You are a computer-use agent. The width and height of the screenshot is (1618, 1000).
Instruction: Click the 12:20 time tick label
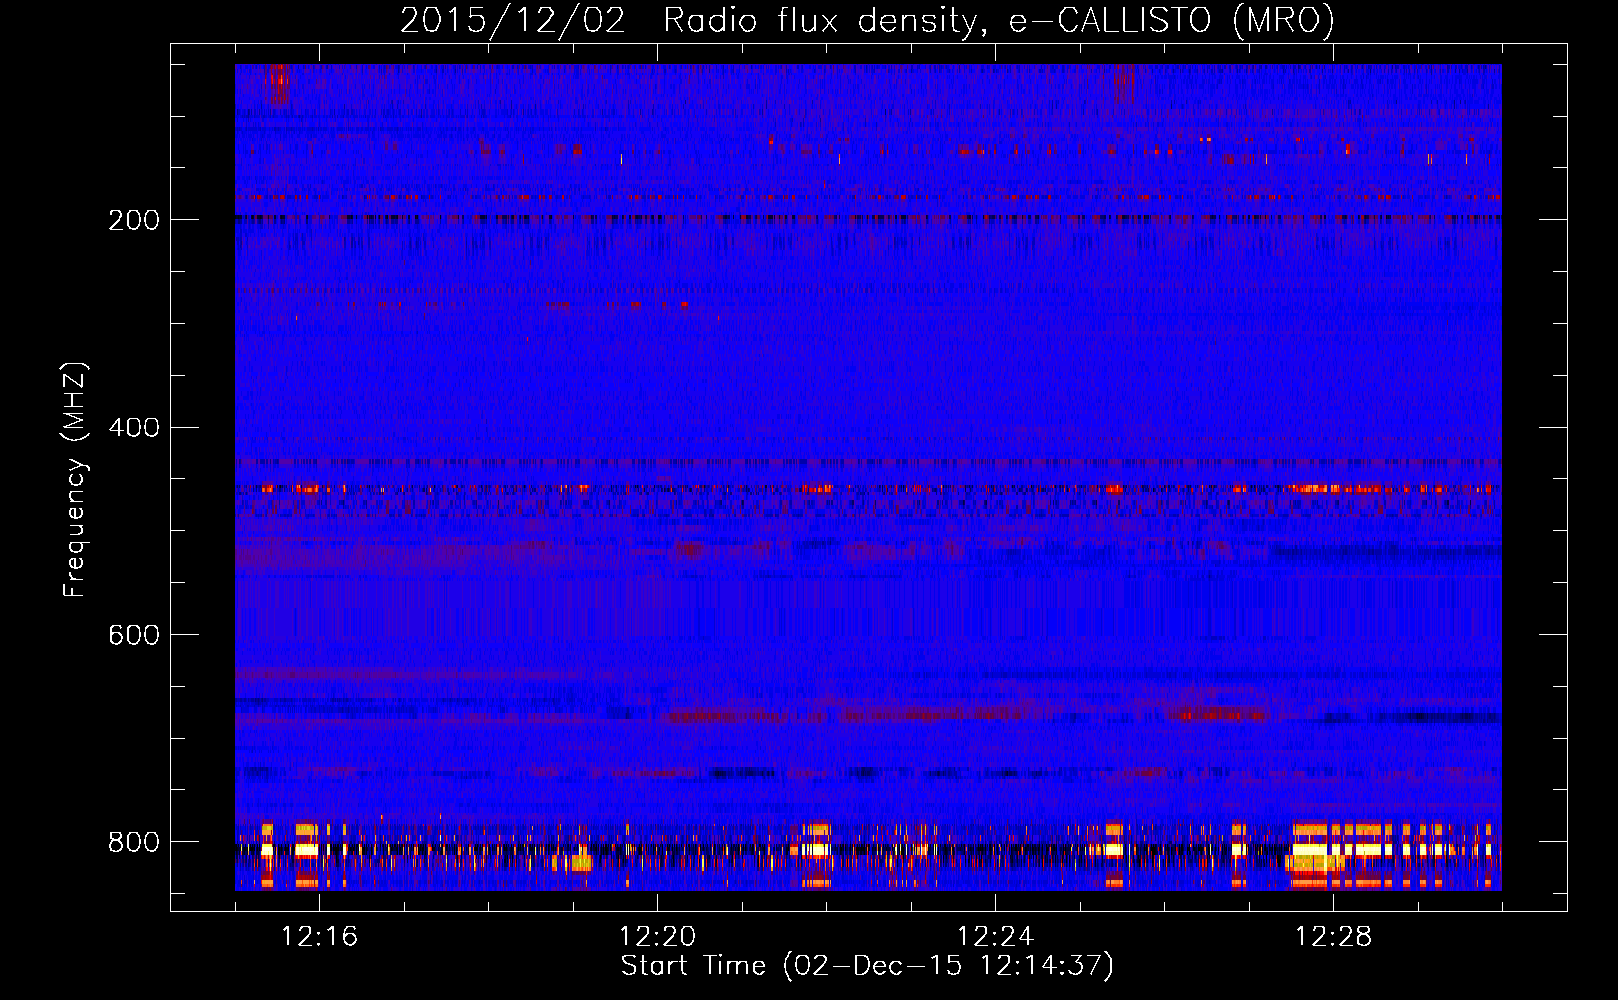pyautogui.click(x=657, y=937)
